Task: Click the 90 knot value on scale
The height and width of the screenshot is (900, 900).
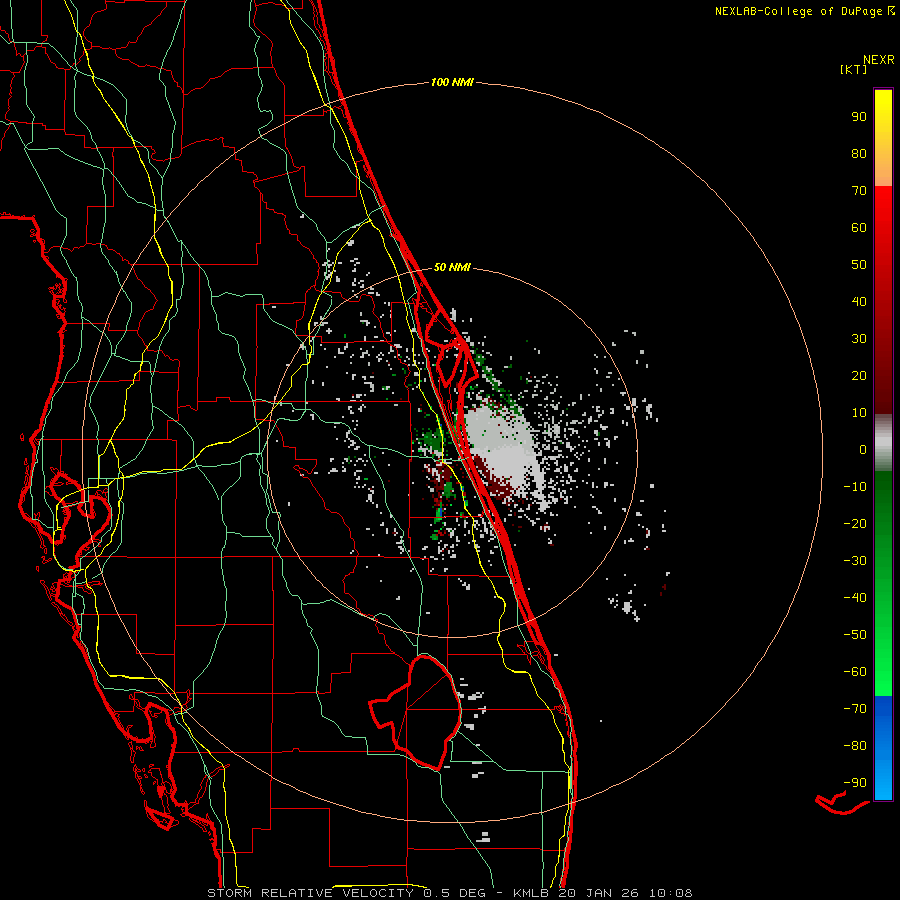Action: (859, 117)
